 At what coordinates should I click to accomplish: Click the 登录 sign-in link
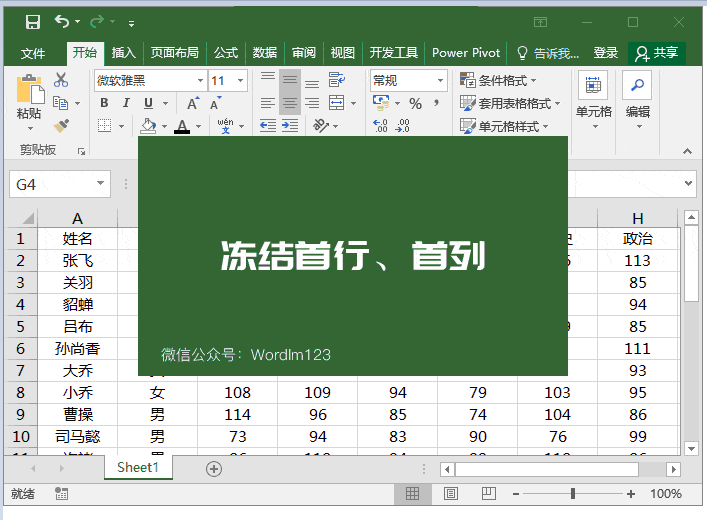click(605, 53)
